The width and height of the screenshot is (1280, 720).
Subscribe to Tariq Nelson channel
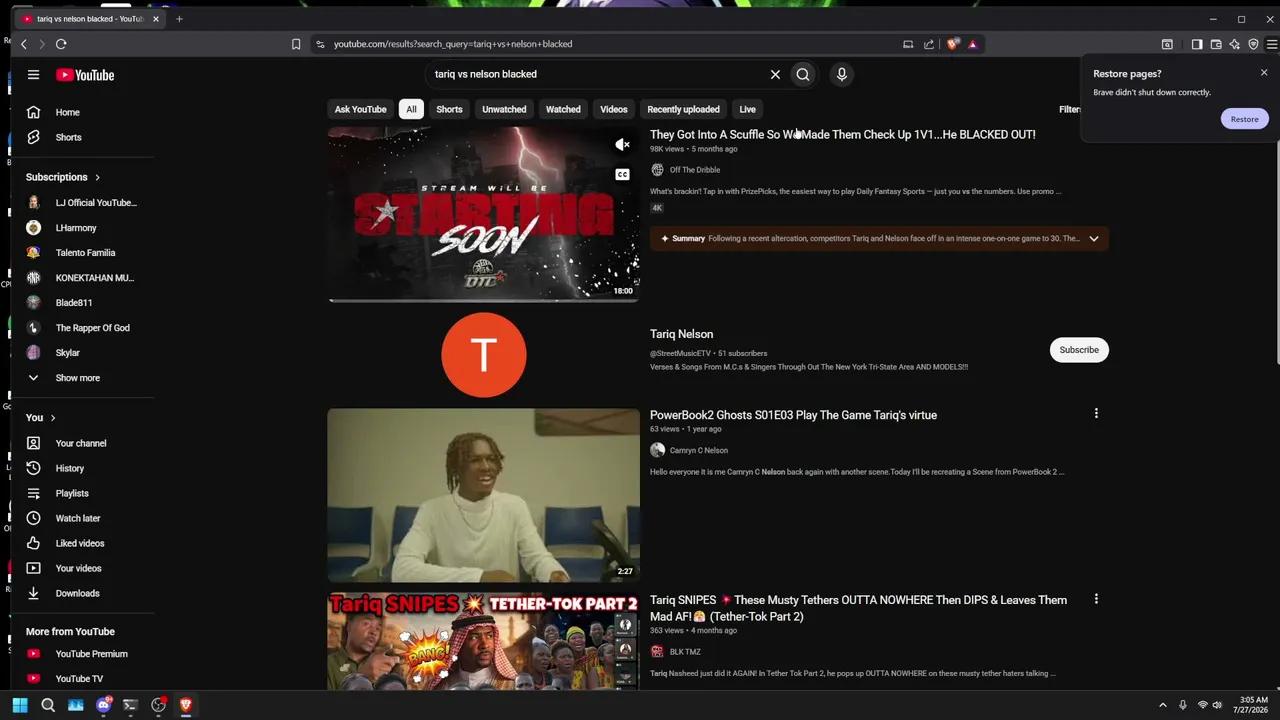1079,350
